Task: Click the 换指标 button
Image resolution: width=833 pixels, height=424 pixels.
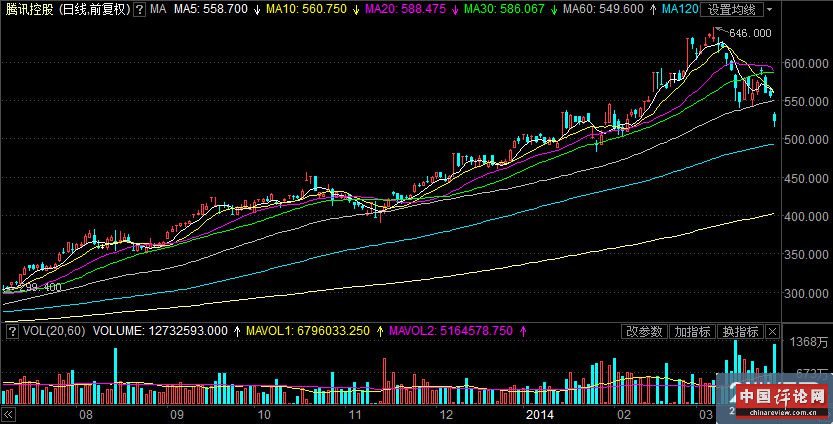Action: tap(741, 332)
